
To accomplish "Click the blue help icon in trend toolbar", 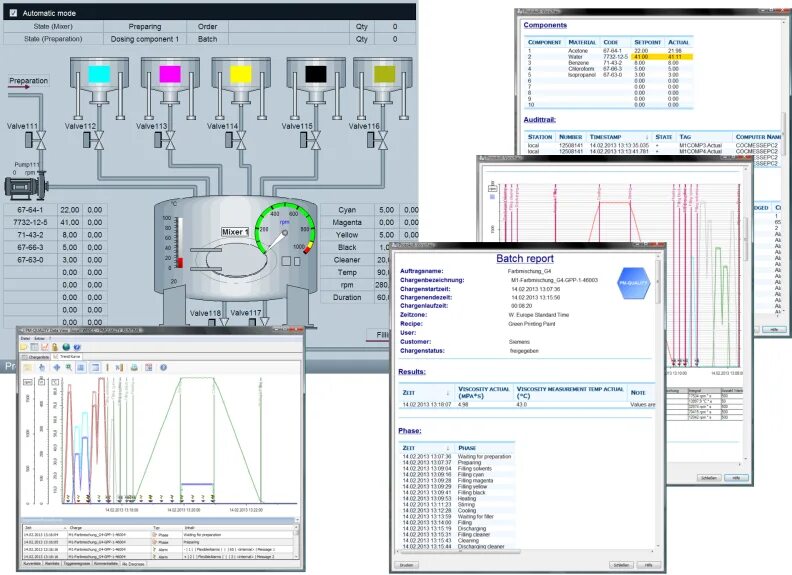I will click(164, 368).
